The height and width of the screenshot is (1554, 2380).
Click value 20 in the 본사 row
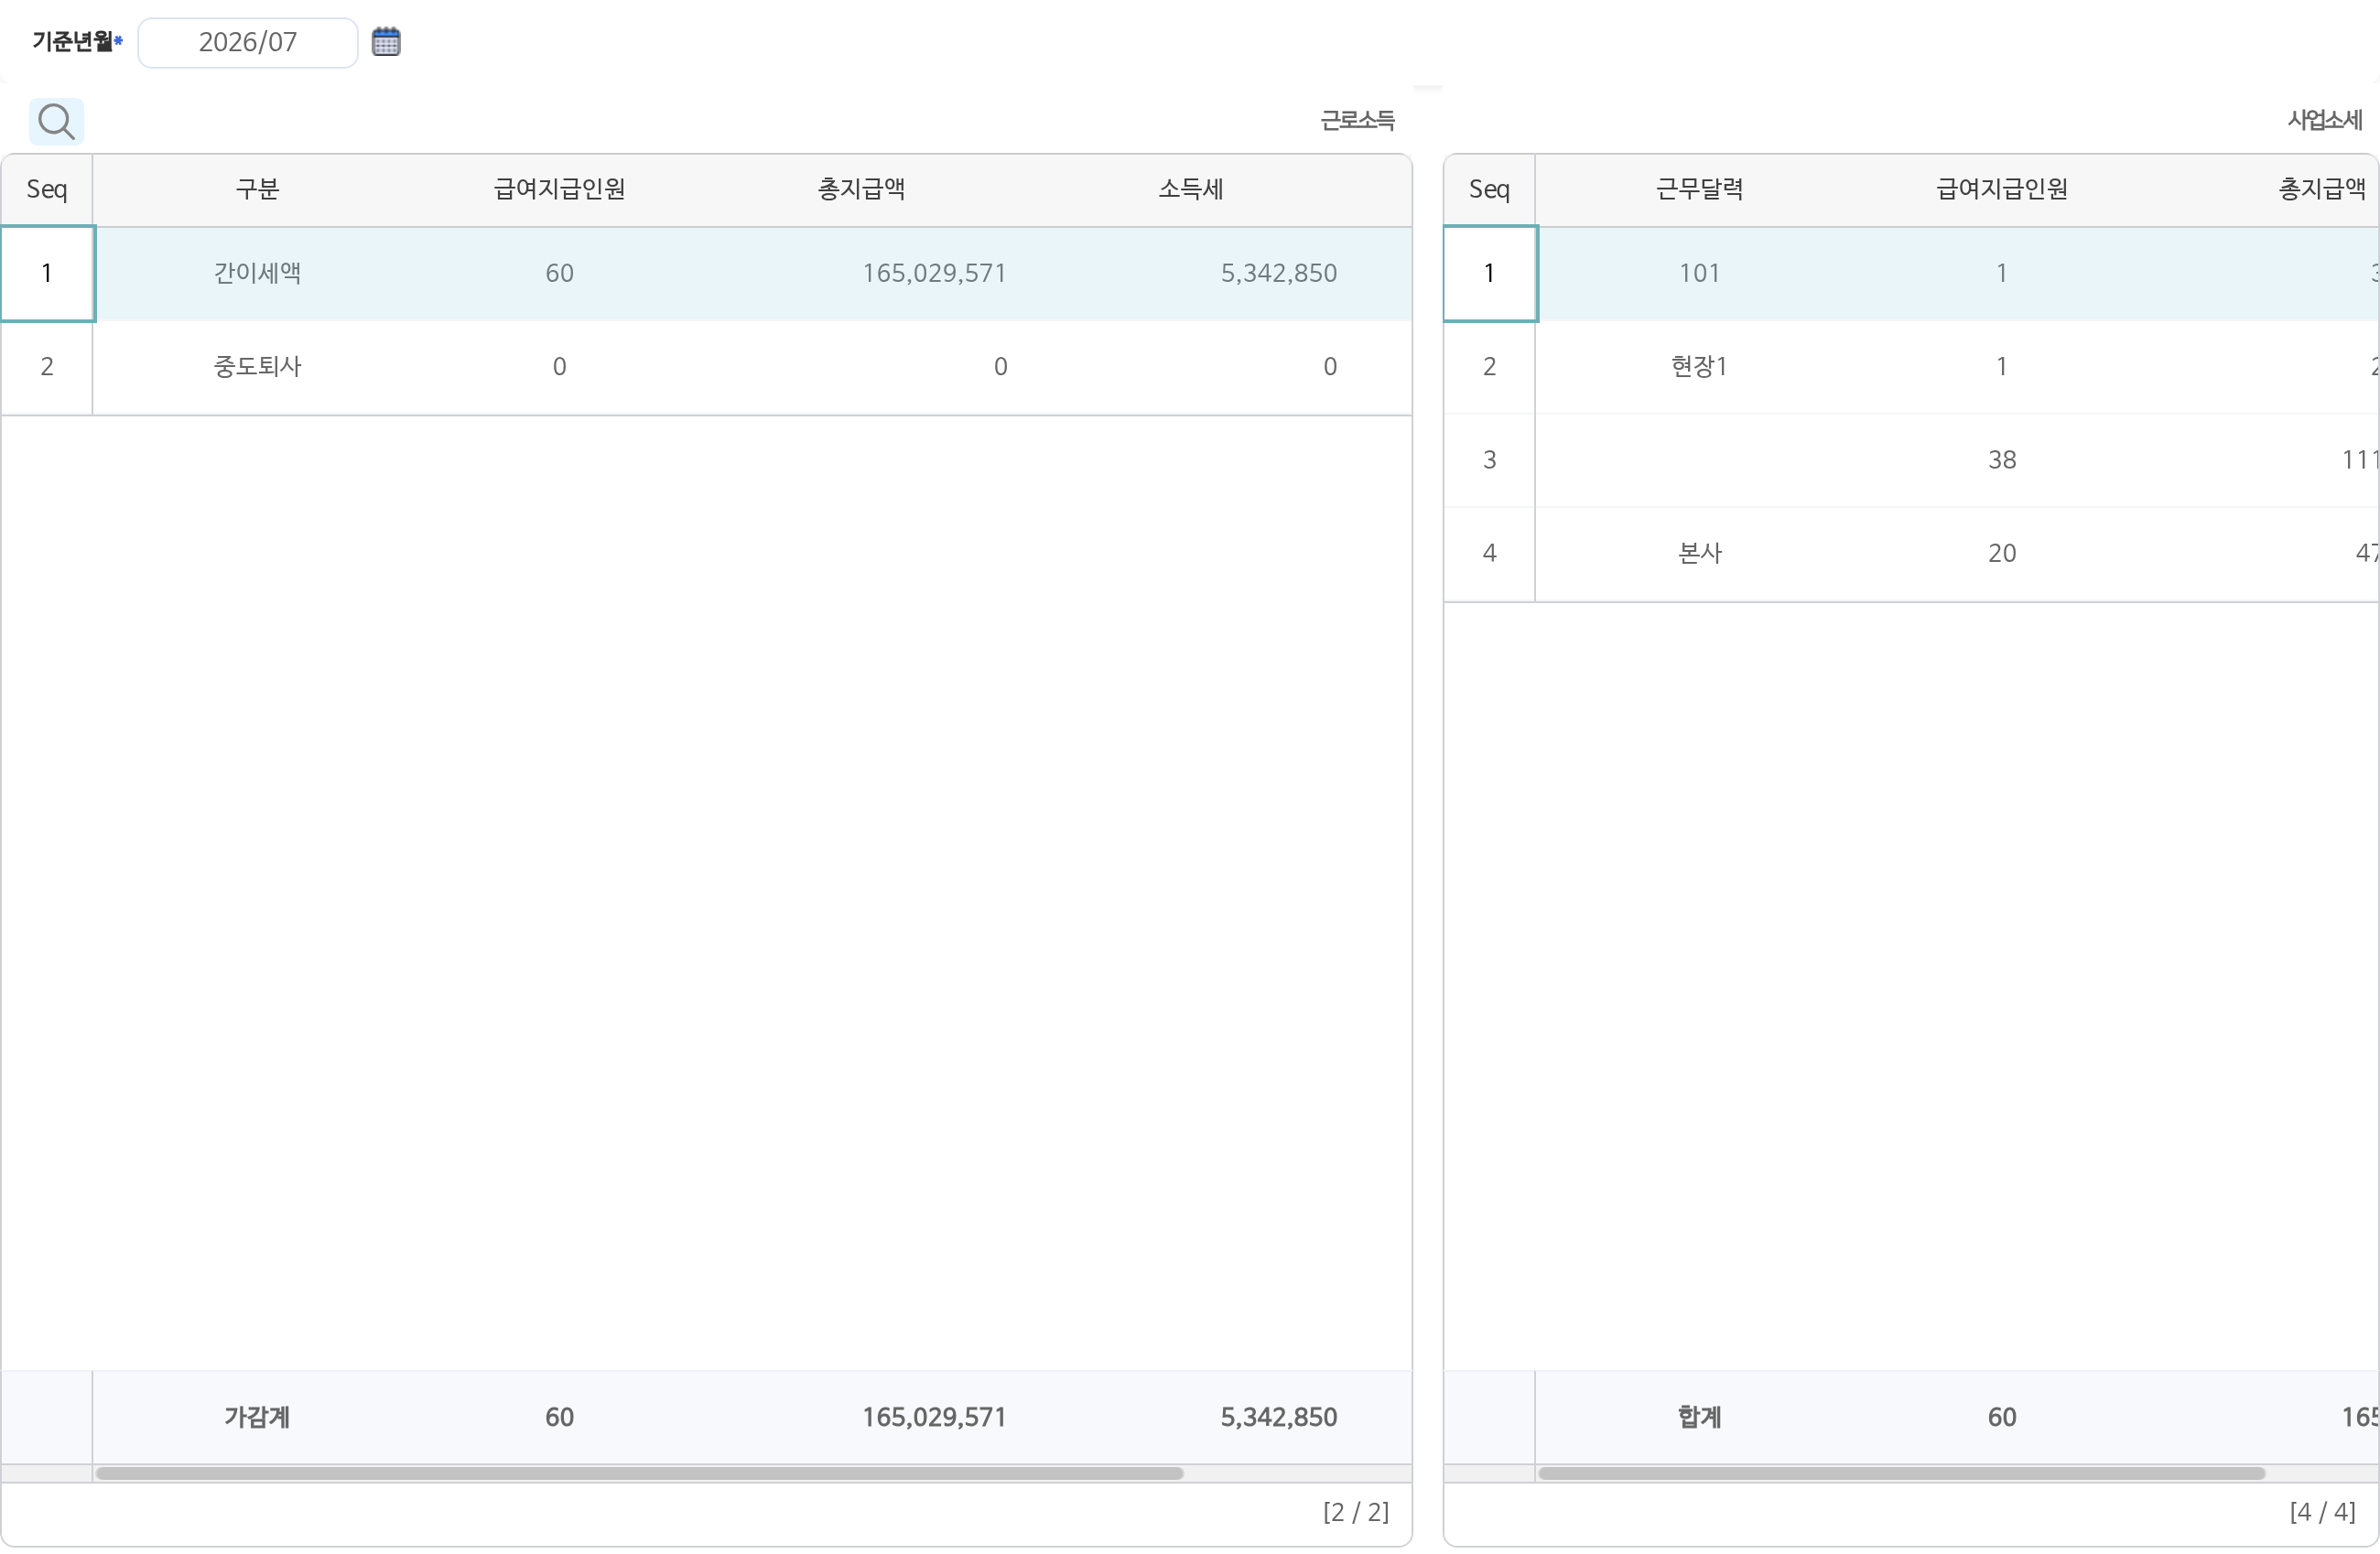point(2001,553)
